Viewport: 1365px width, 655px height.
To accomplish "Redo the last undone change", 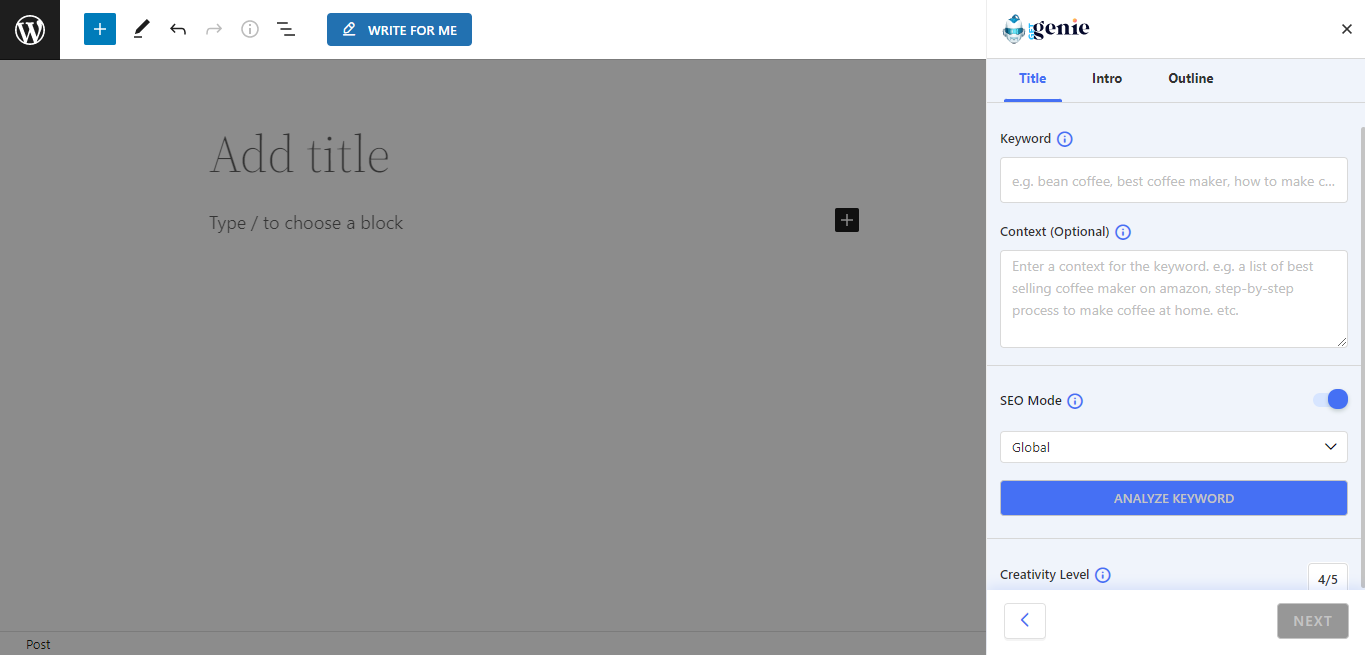I will point(214,29).
